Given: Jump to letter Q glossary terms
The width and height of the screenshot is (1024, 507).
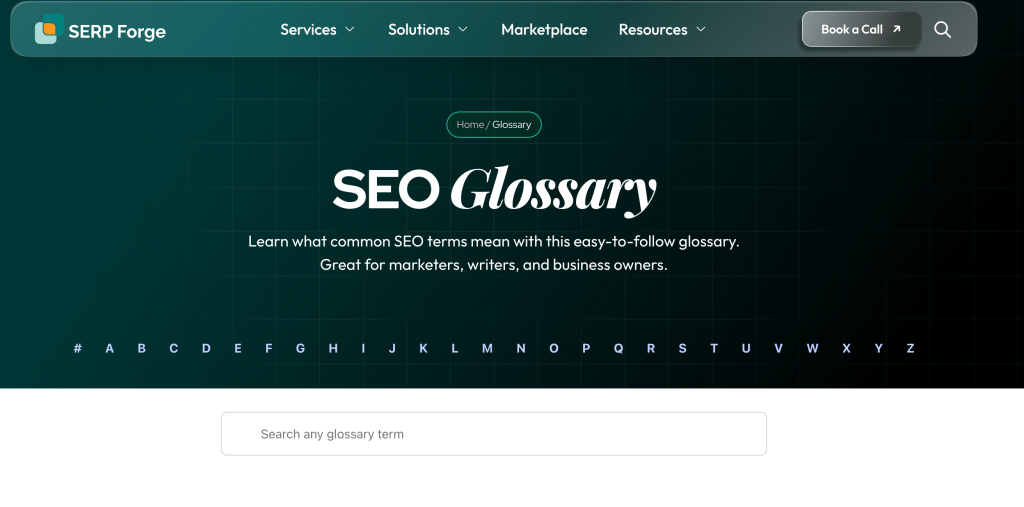Looking at the screenshot, I should 618,348.
